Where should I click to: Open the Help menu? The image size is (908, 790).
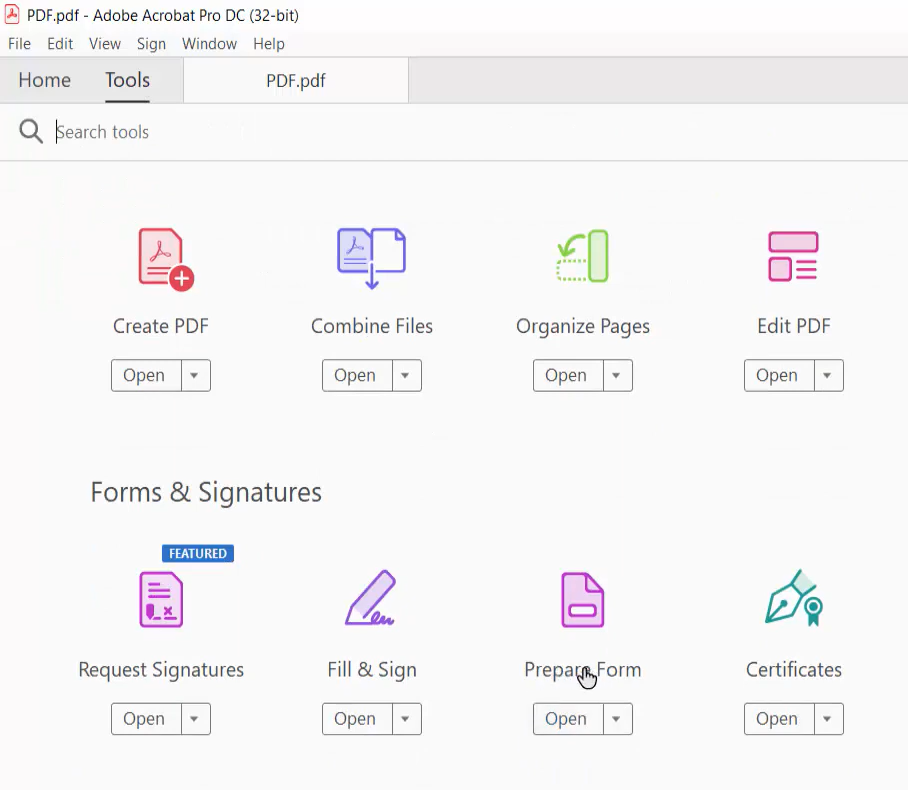point(269,44)
